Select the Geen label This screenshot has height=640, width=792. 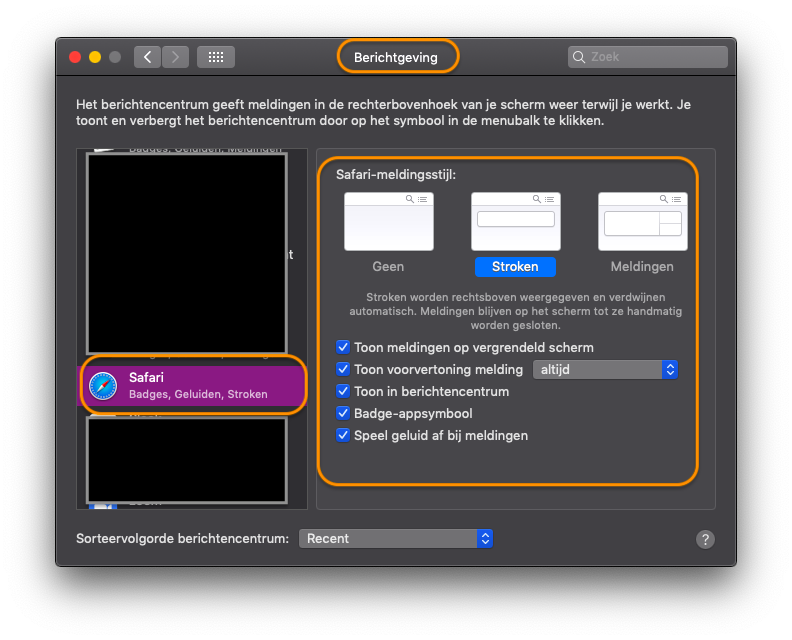point(388,267)
